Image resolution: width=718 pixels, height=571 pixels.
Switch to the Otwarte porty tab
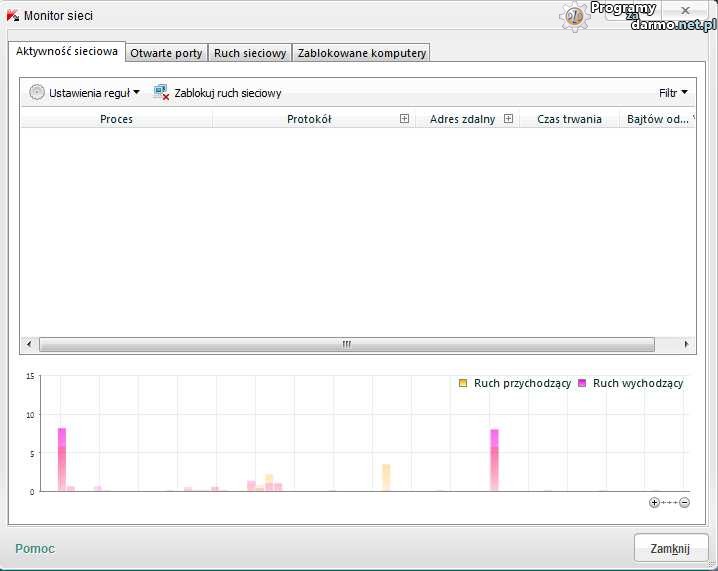click(x=166, y=53)
